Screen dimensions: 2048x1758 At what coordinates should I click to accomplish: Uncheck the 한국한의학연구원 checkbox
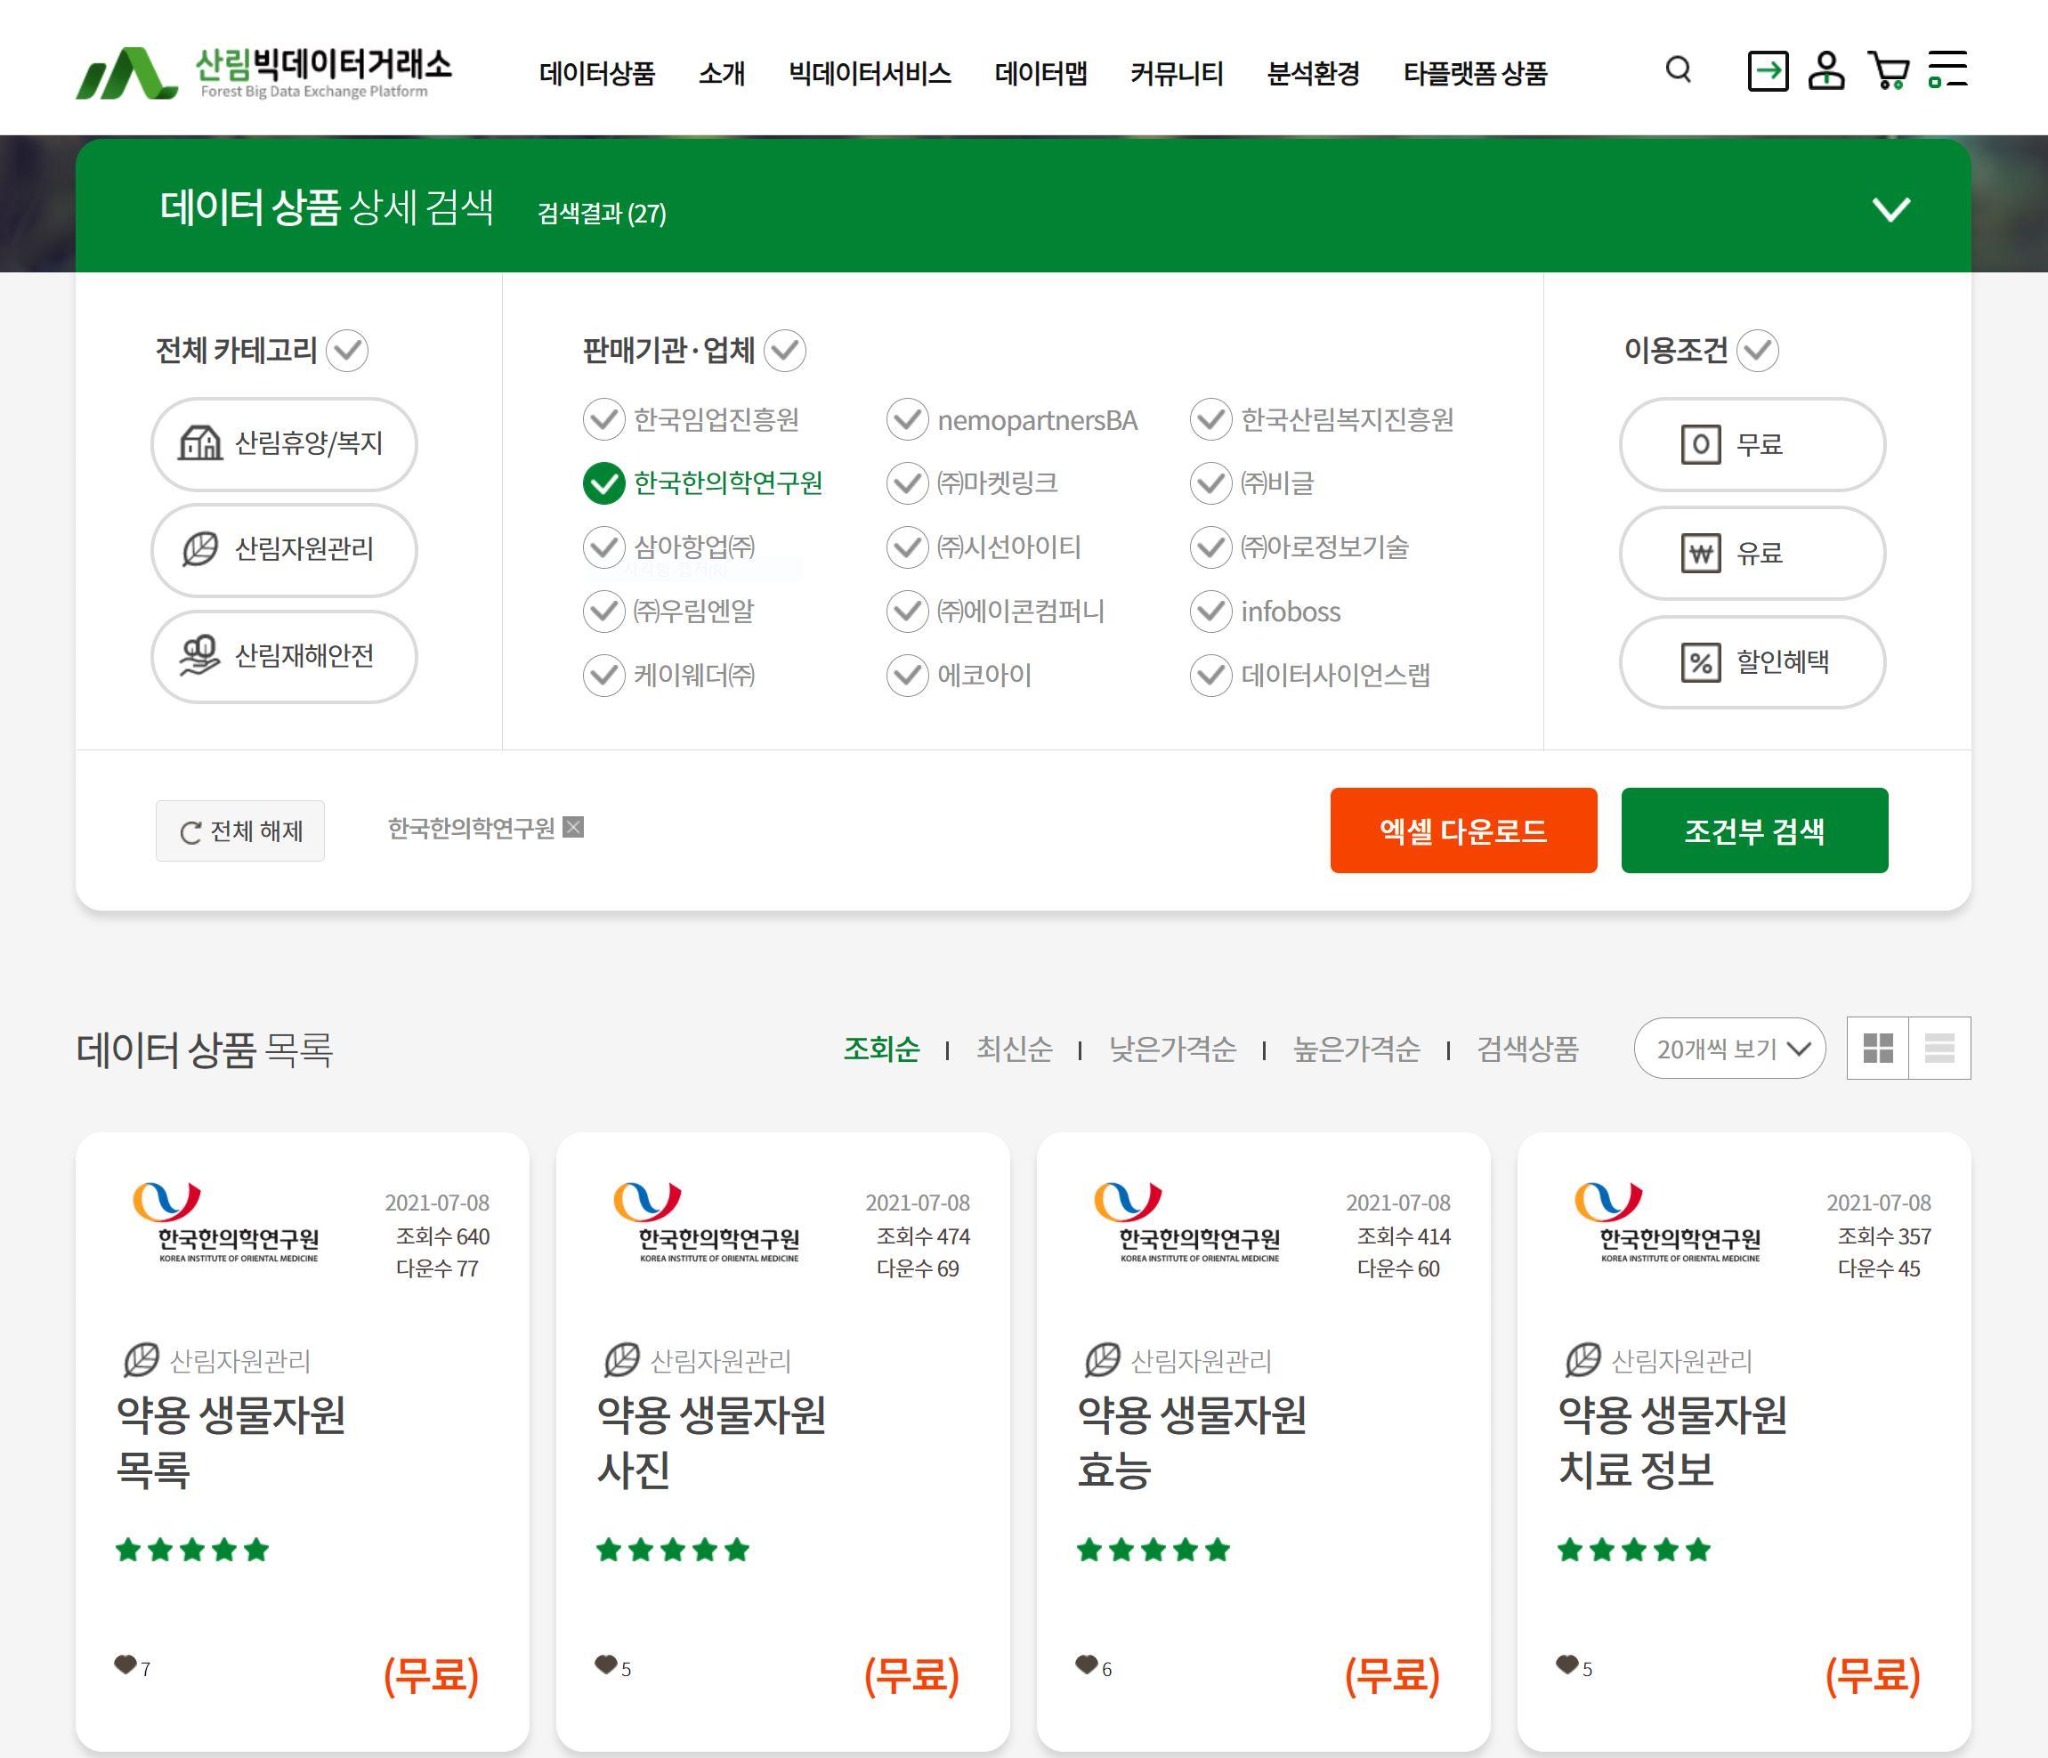tap(604, 483)
